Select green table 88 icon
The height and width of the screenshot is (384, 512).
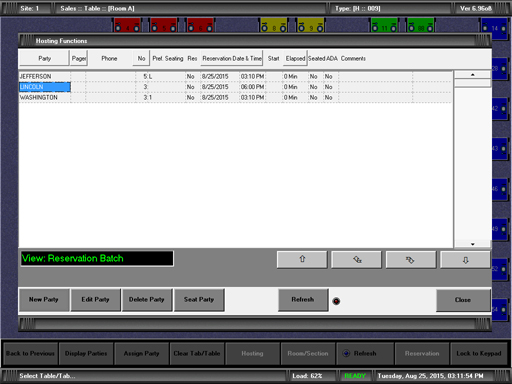[x=421, y=25]
